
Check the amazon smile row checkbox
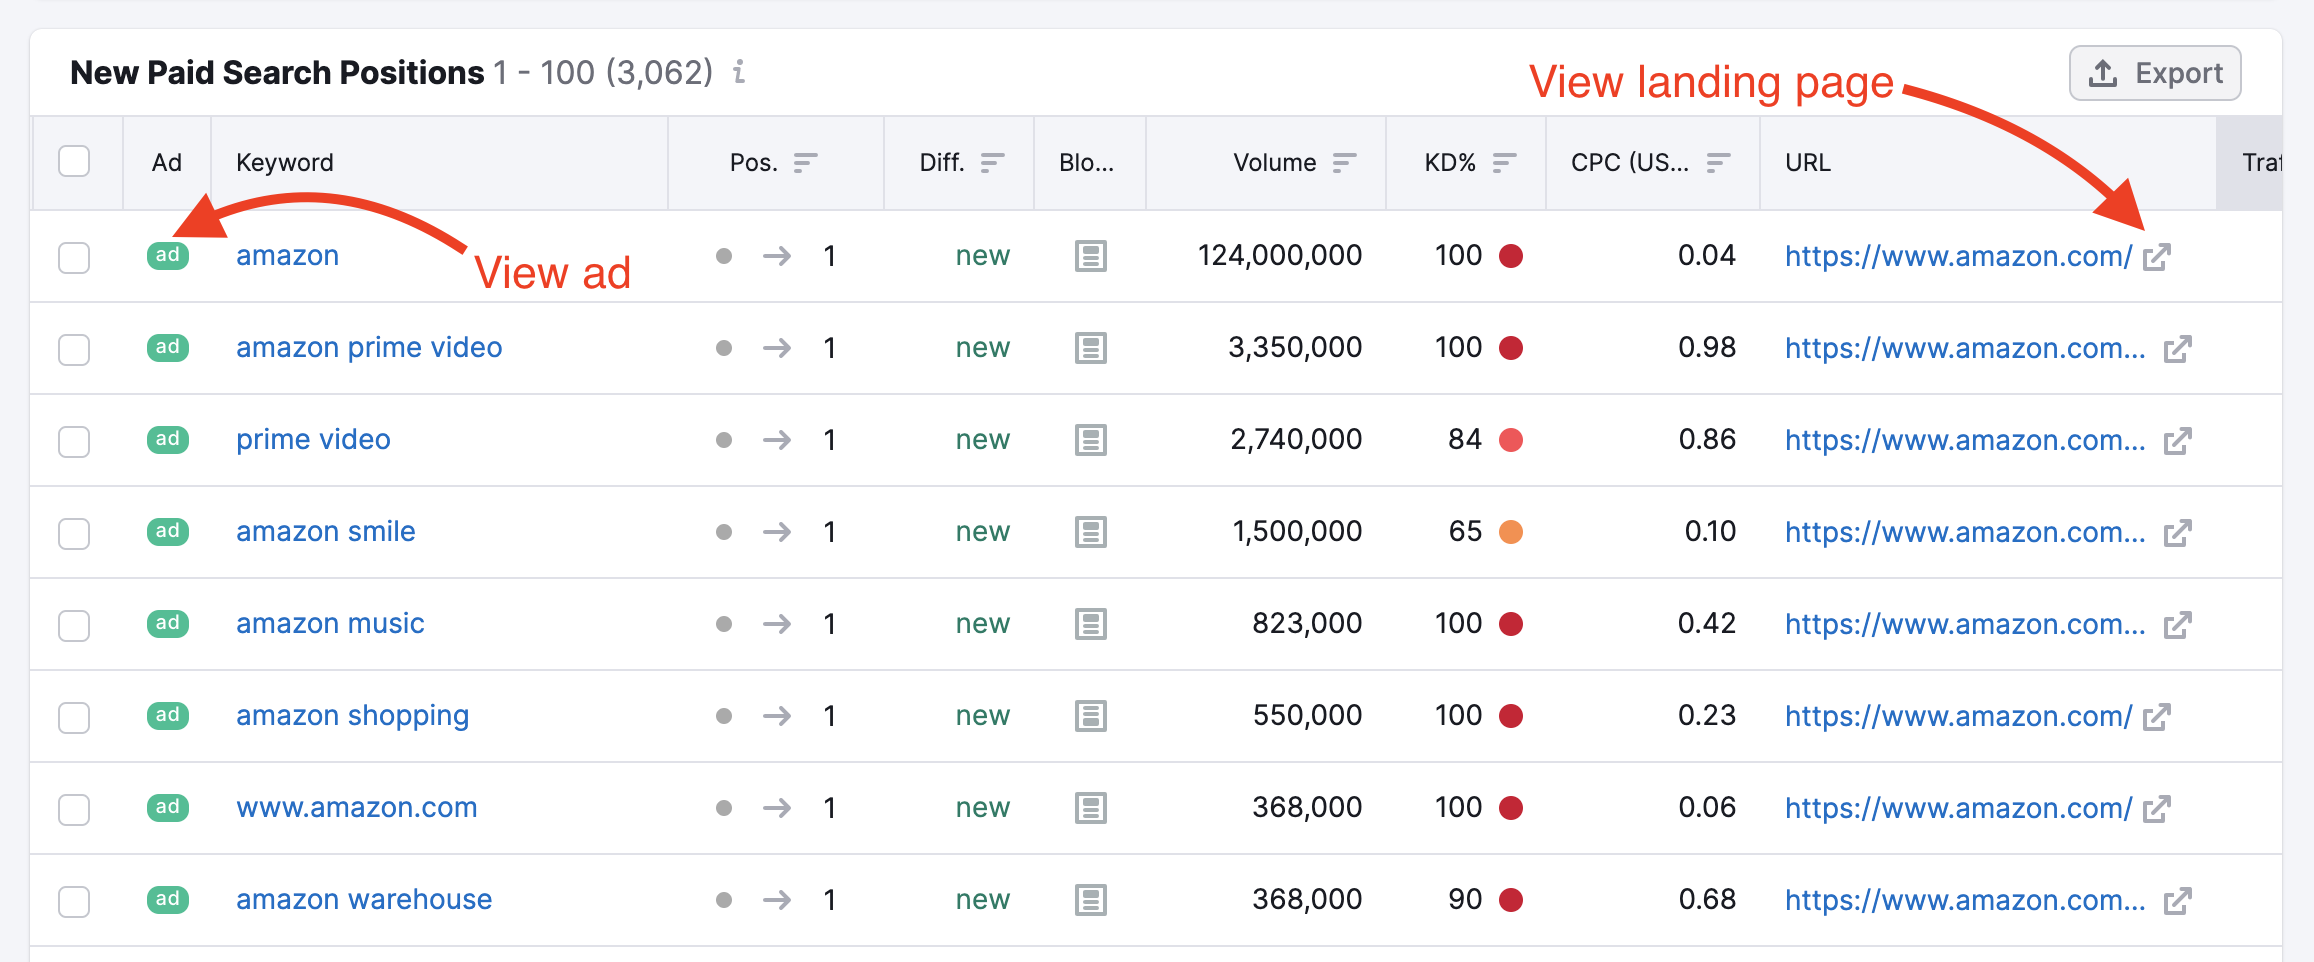74,533
